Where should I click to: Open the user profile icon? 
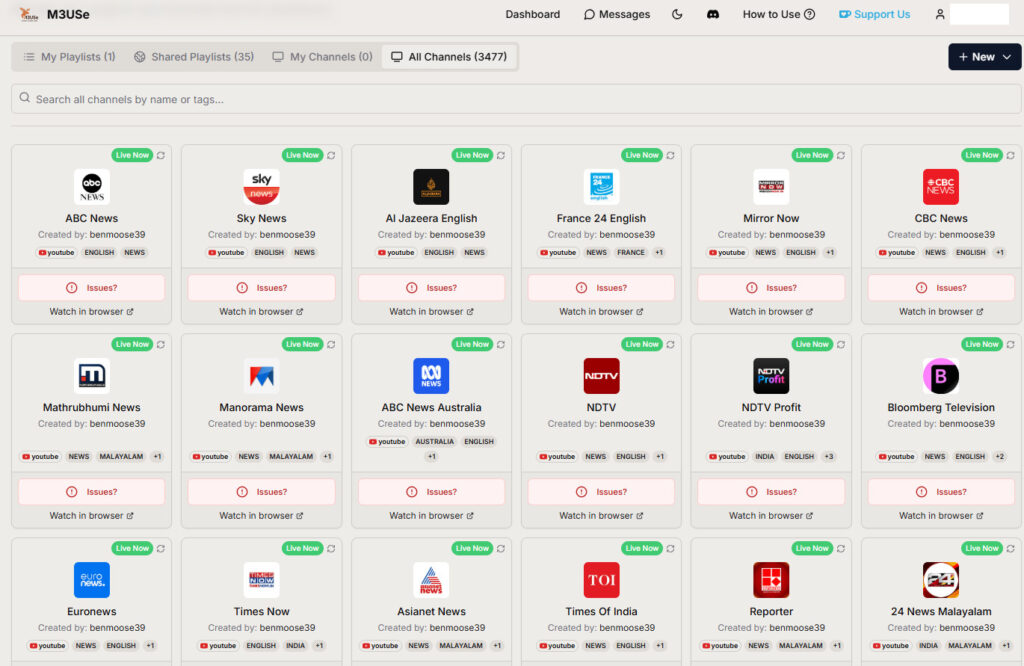(x=940, y=14)
